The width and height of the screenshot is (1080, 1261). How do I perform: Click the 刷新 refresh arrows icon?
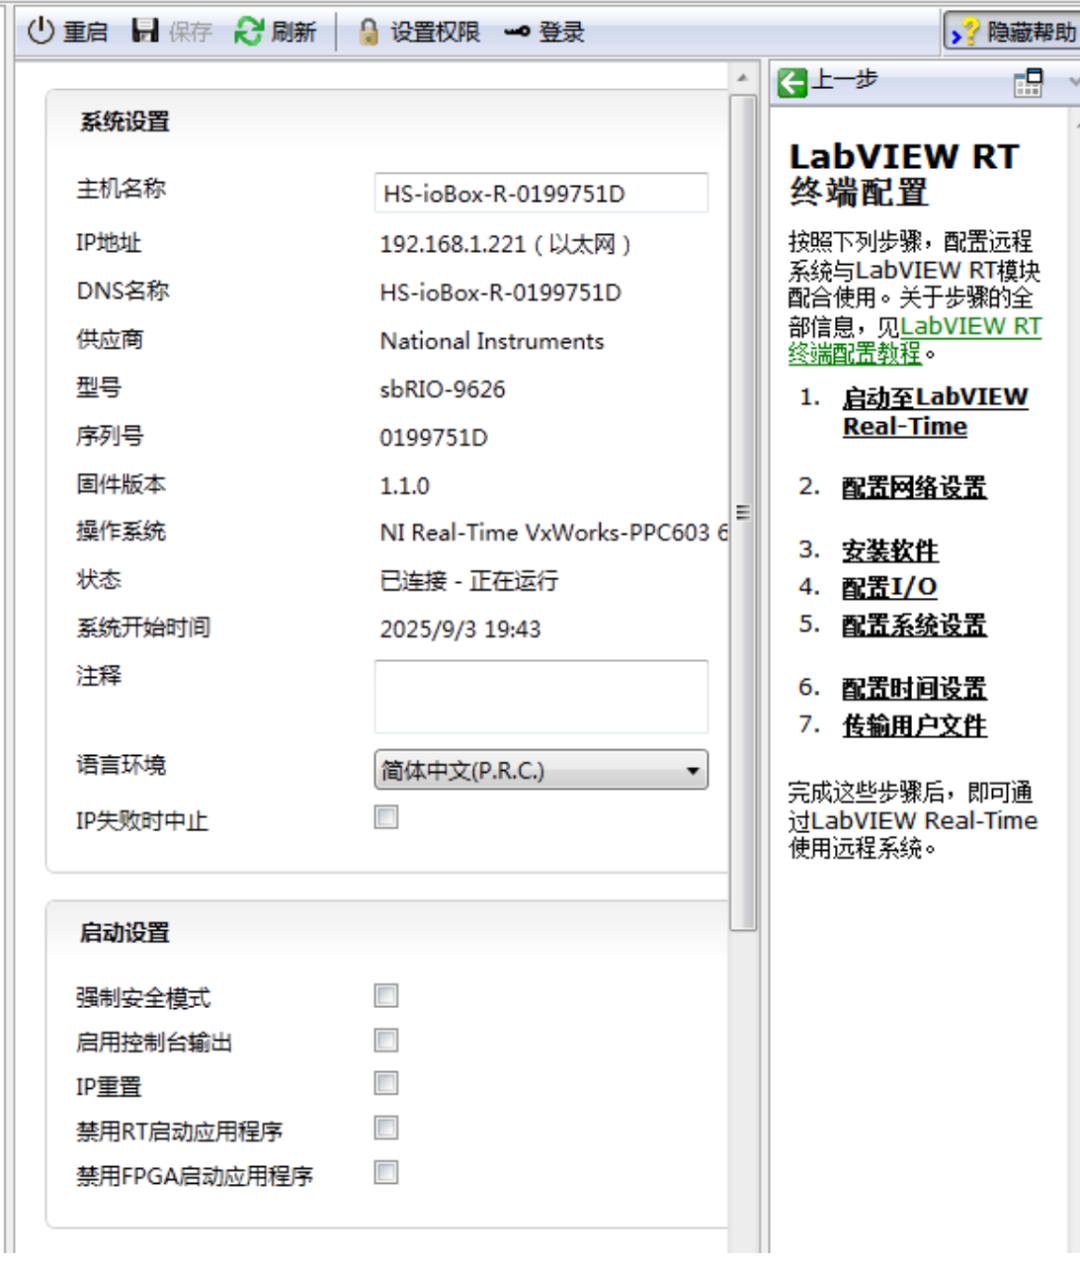point(248,31)
